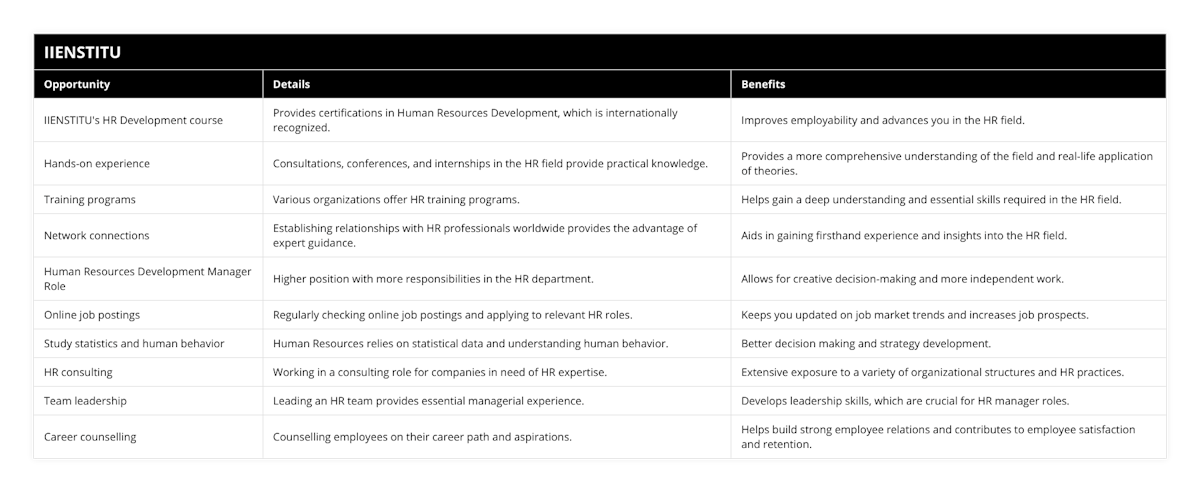Select the Details column header
This screenshot has width=1200, height=492.
pos(497,85)
